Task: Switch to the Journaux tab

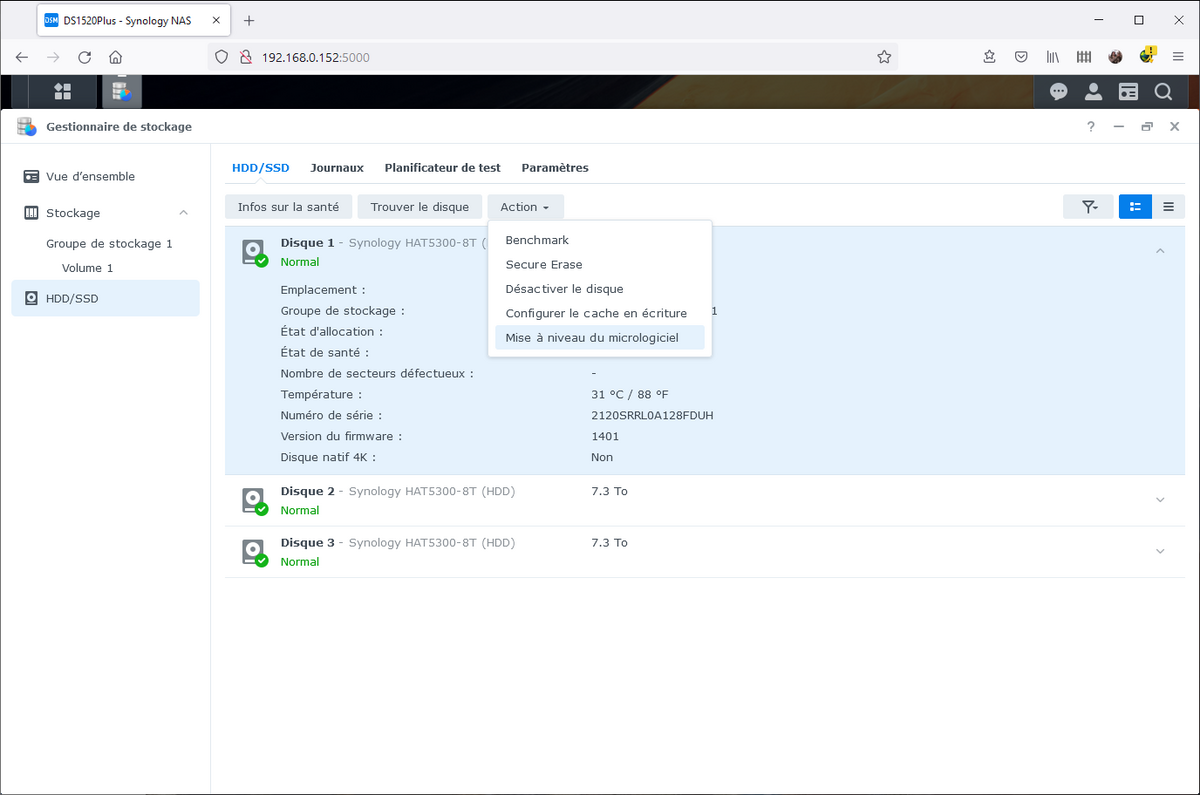Action: (337, 168)
